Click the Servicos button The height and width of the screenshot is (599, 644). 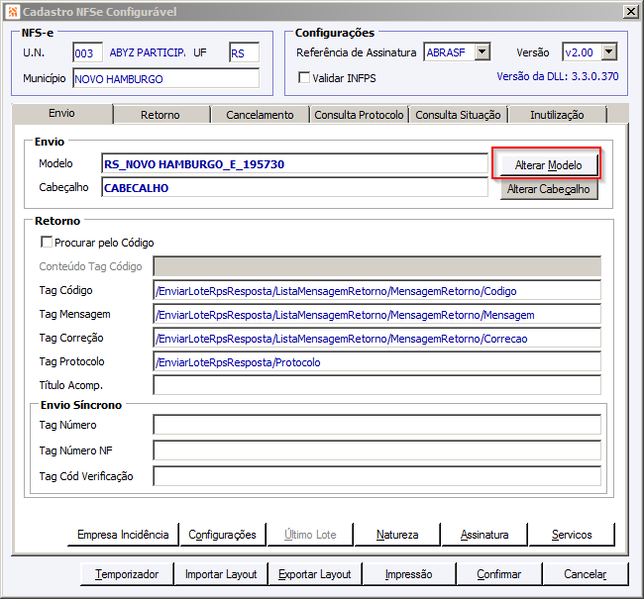572,534
